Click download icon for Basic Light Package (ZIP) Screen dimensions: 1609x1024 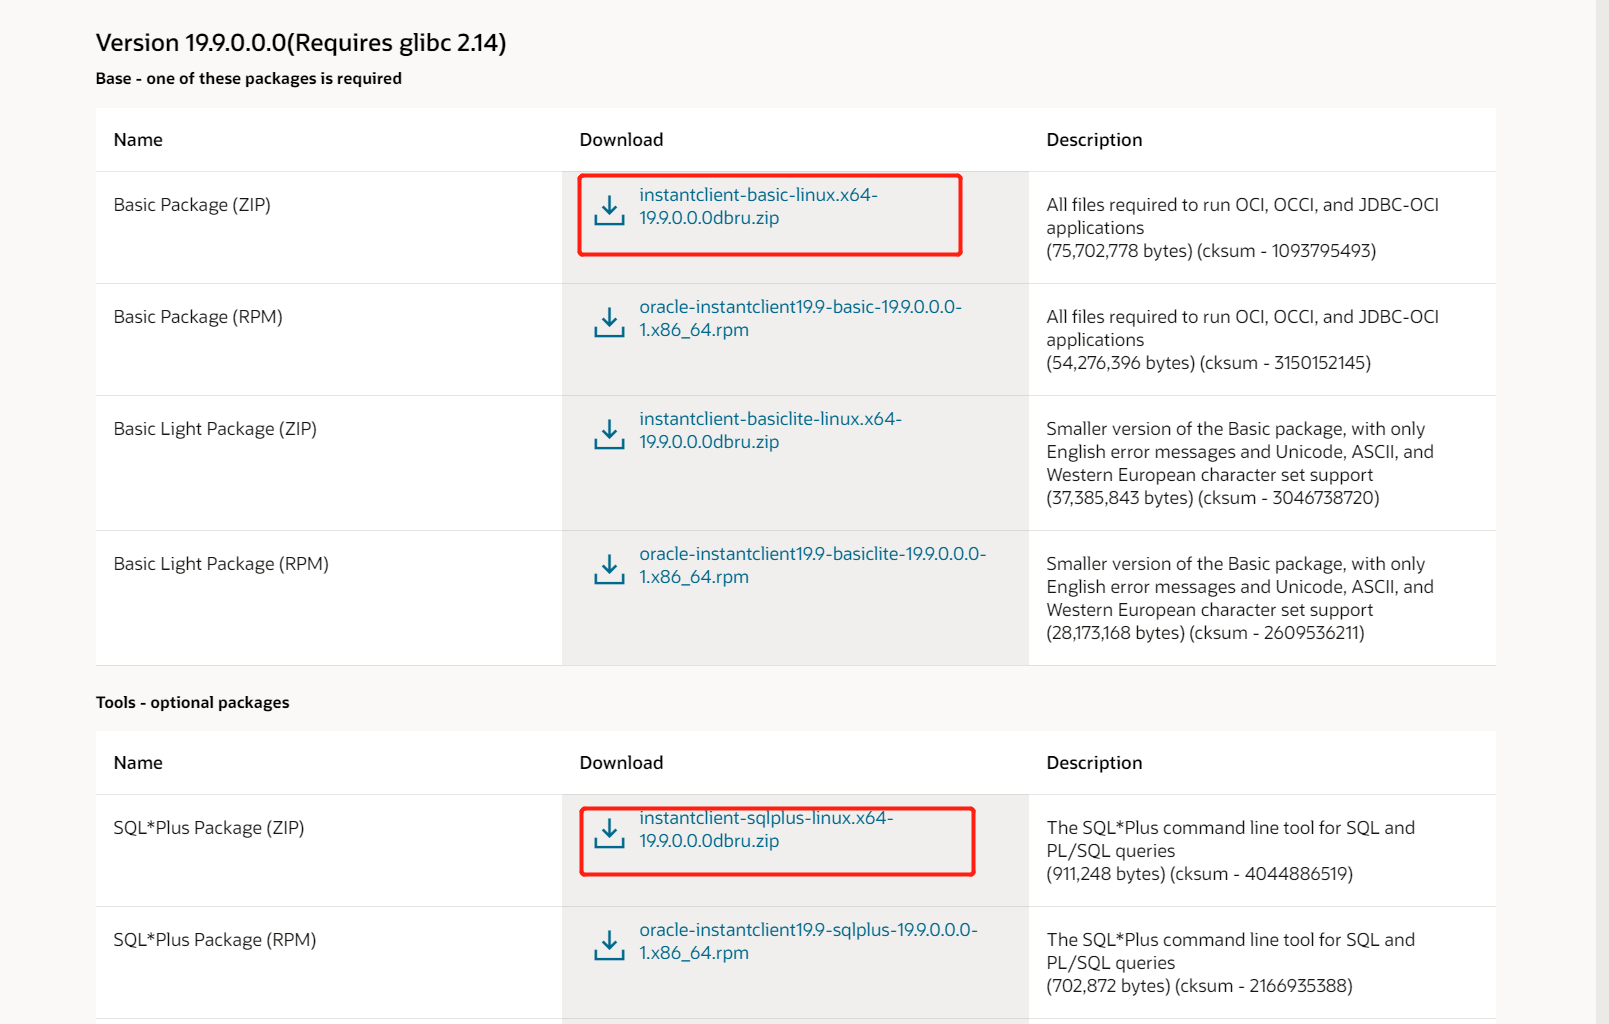tap(609, 434)
